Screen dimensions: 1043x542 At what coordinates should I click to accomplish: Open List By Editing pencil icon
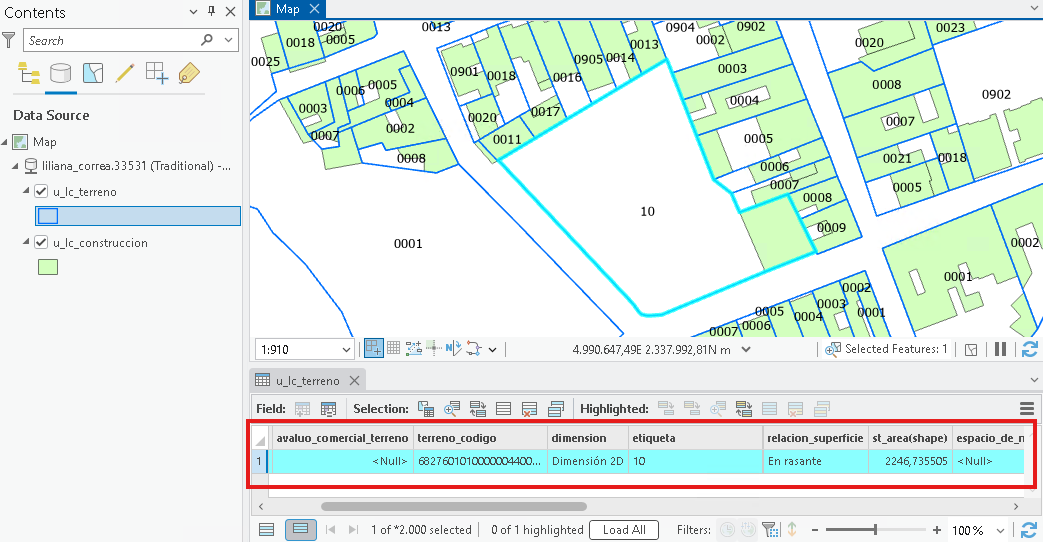tap(124, 72)
